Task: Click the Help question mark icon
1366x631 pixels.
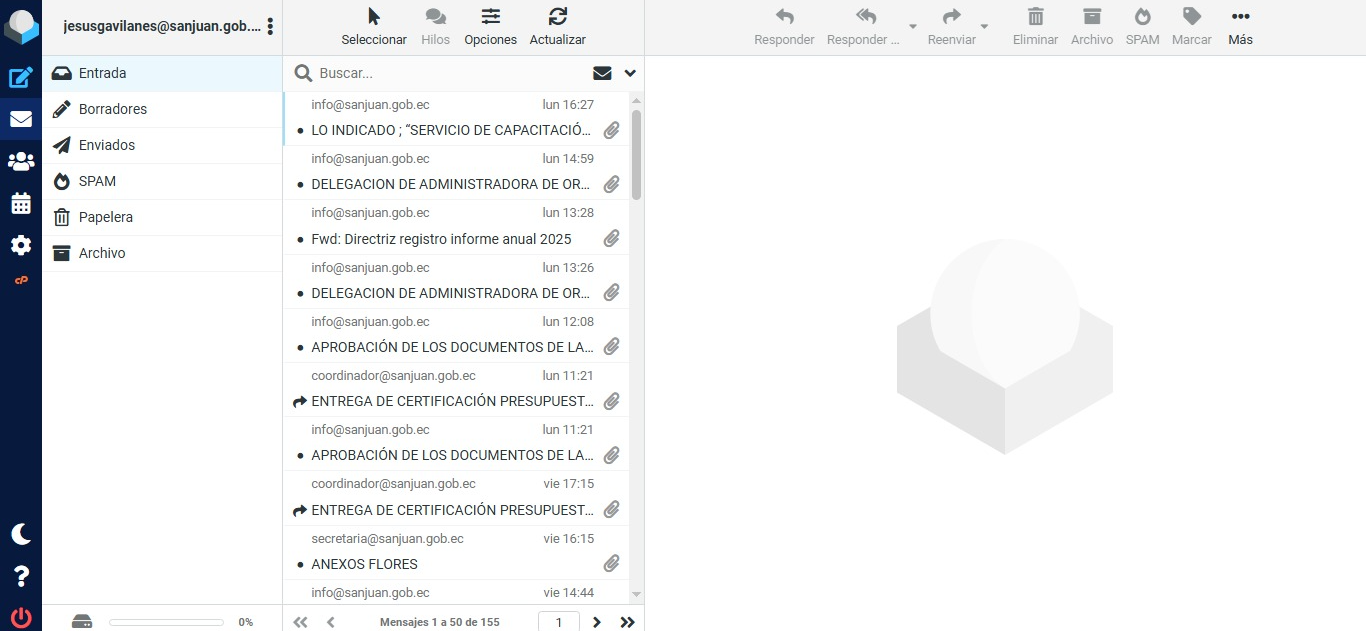Action: 21,576
